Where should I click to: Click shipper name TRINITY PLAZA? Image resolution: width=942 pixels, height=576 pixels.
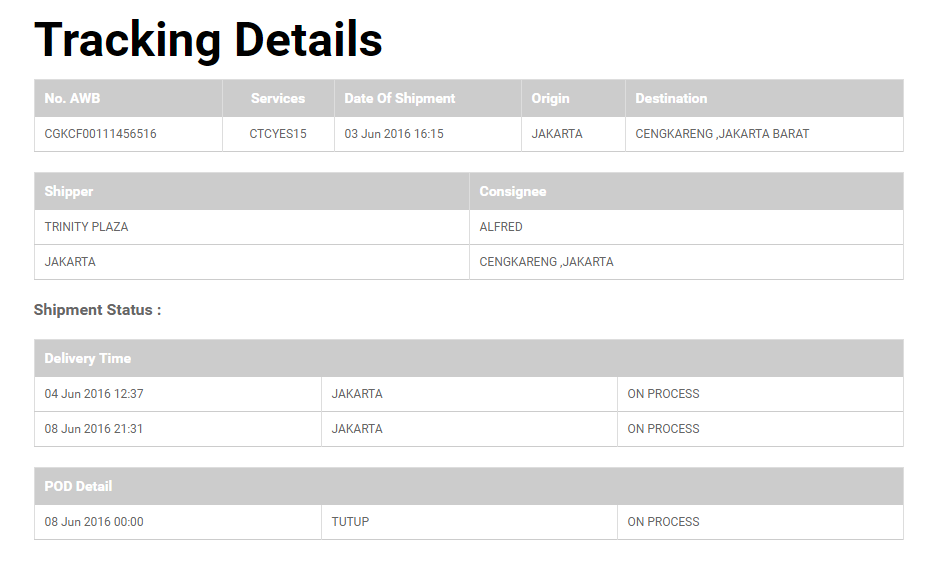pyautogui.click(x=86, y=227)
